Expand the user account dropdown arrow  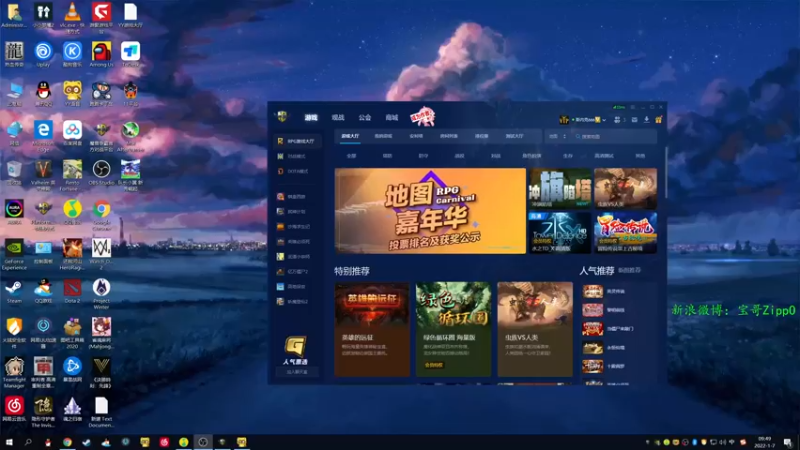click(x=604, y=120)
